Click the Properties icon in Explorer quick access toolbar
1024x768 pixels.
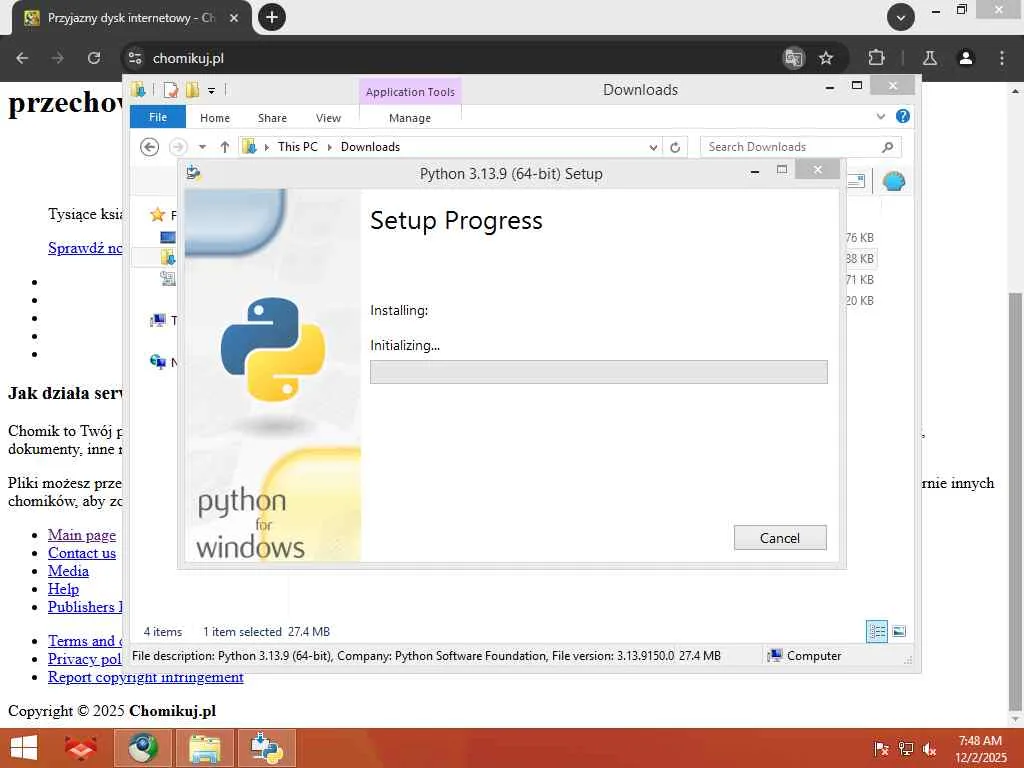[x=170, y=89]
